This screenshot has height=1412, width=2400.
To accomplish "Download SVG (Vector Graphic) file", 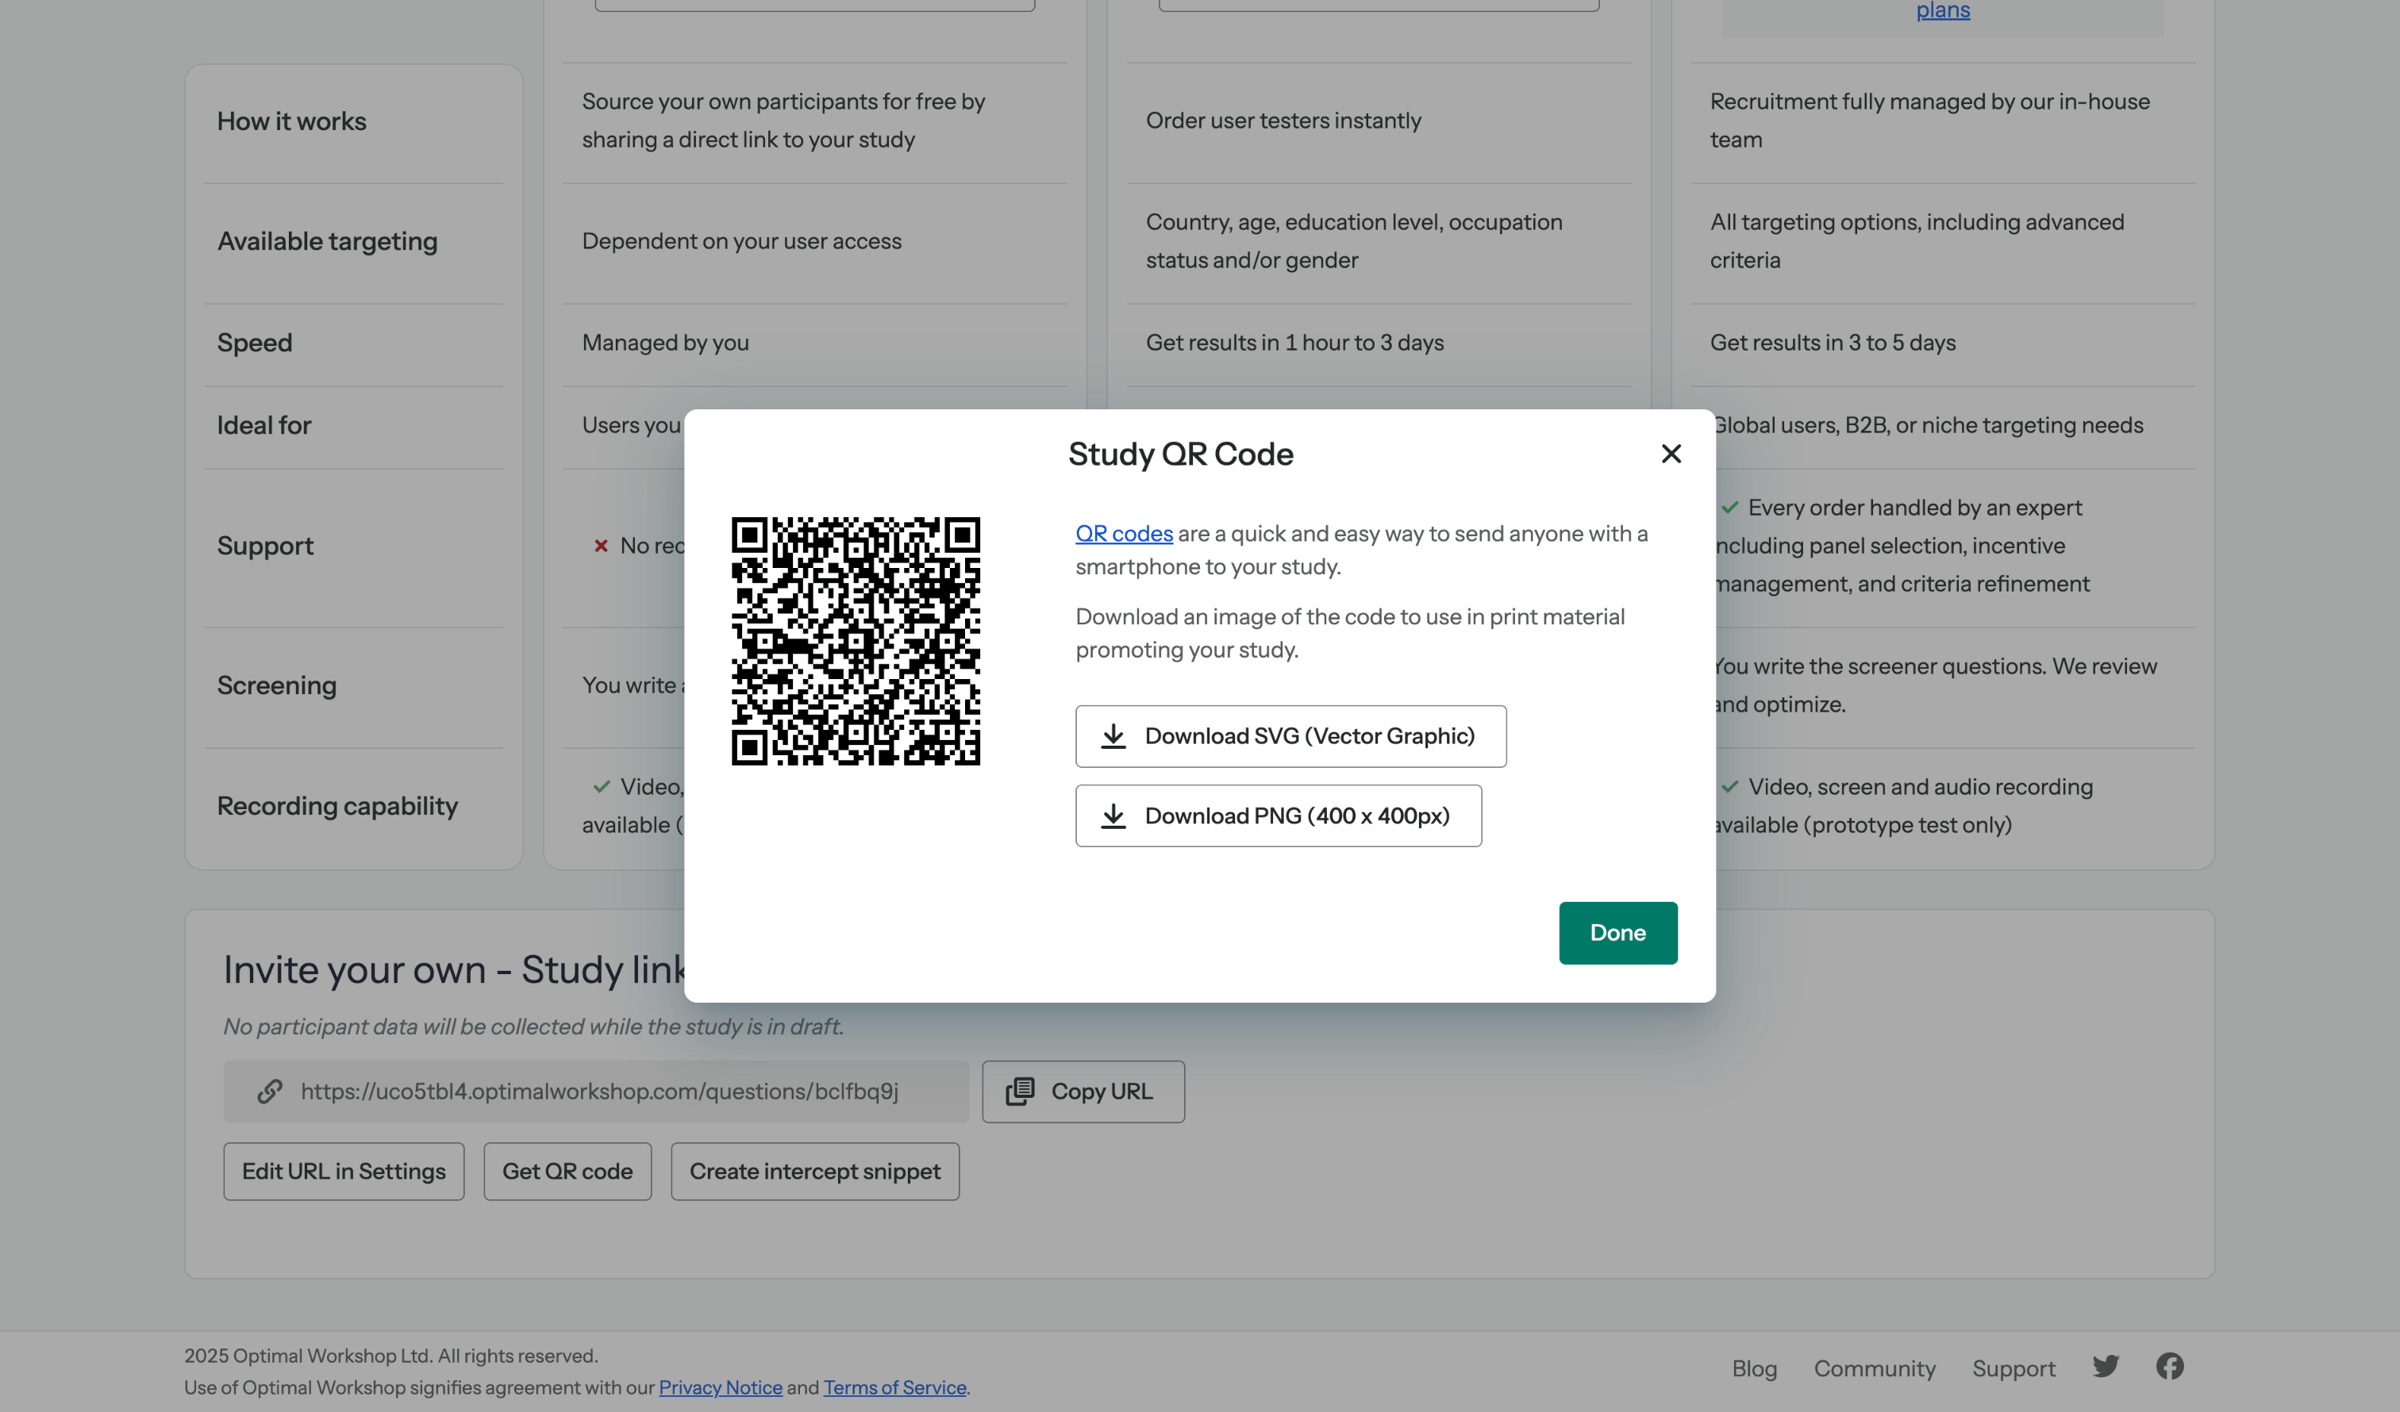I will 1291,737.
